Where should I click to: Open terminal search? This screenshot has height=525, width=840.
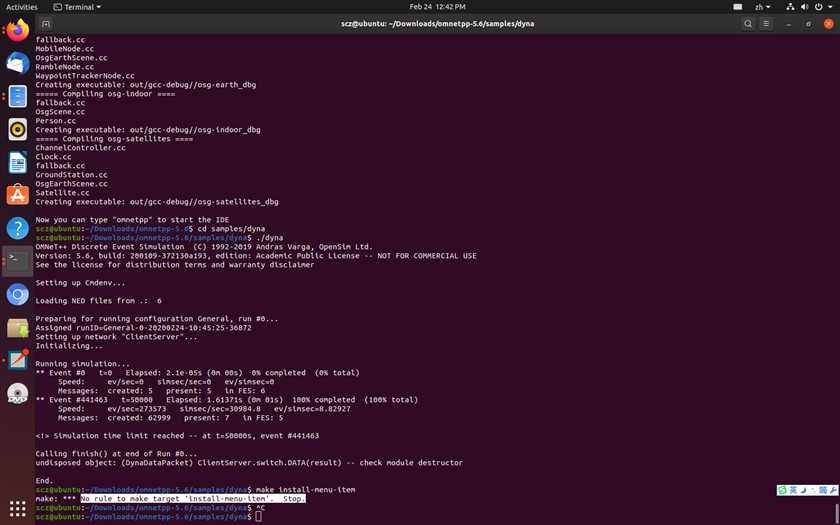click(748, 24)
